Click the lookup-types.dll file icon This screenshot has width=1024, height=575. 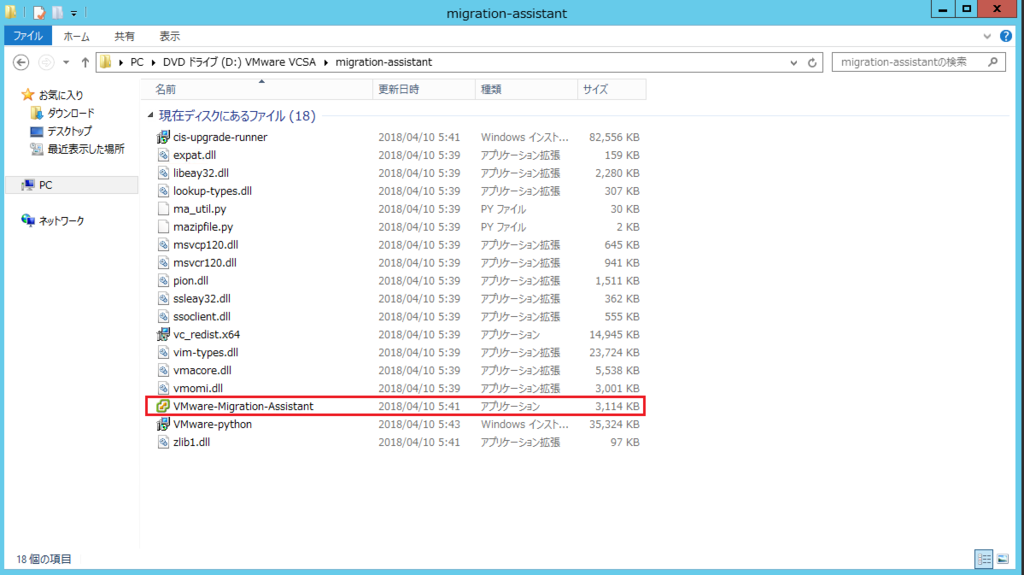163,191
